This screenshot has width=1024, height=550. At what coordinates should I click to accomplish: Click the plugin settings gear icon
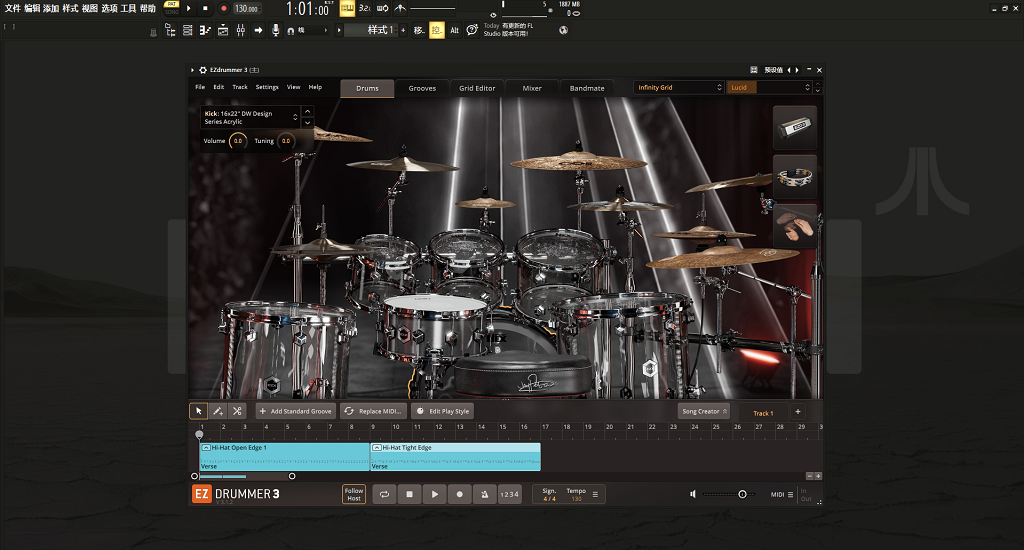[x=203, y=70]
